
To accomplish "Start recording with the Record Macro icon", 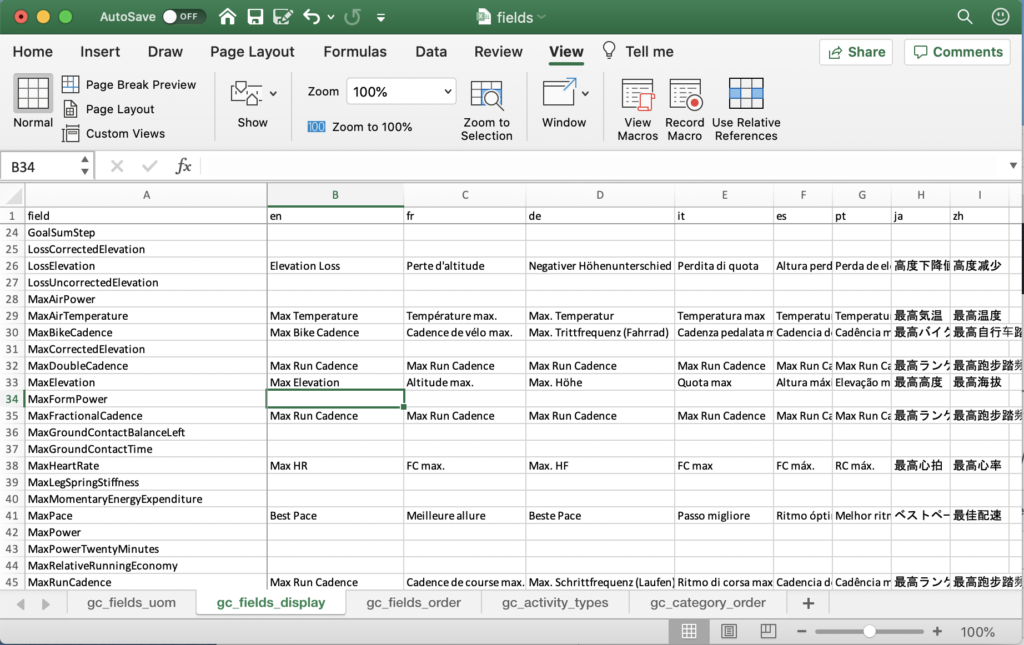I will point(685,109).
